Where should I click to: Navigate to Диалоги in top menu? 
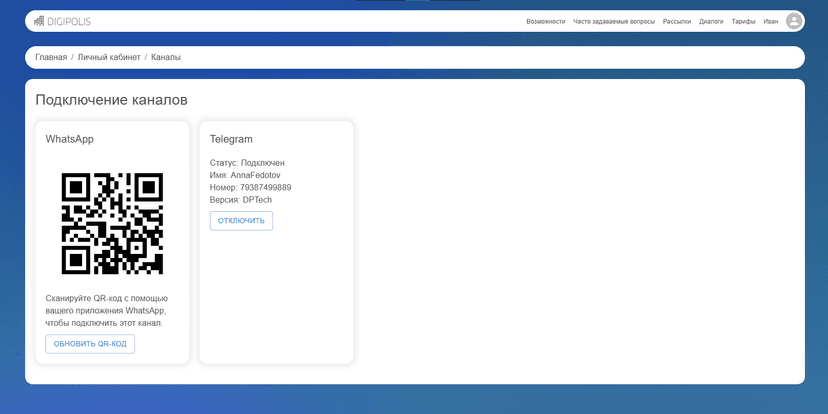711,21
